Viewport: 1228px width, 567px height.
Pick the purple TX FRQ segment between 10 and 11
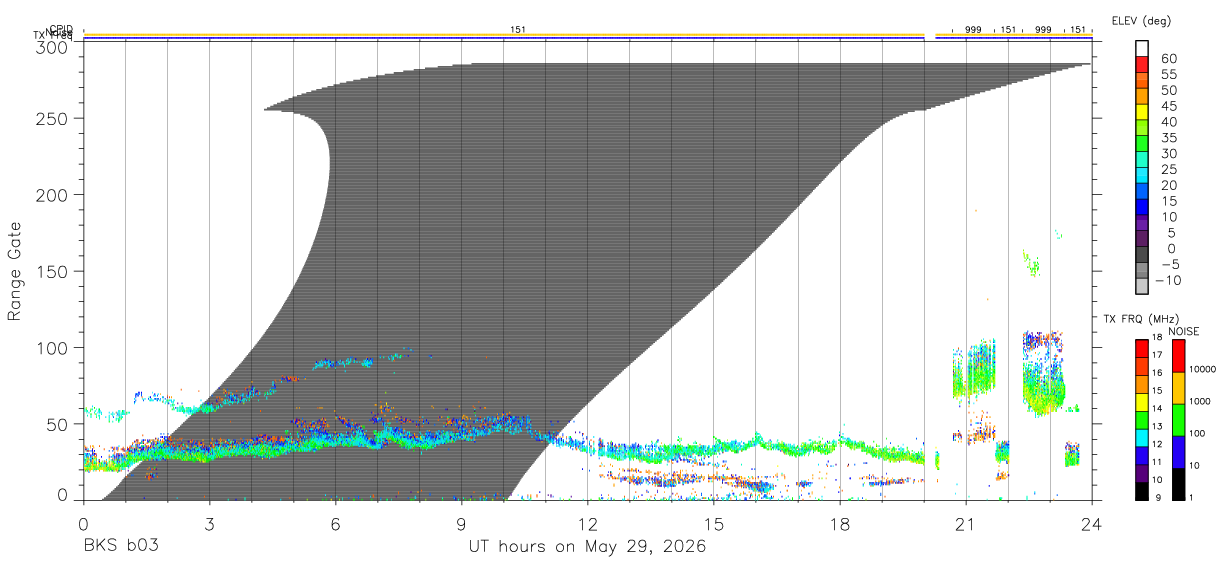point(1142,471)
